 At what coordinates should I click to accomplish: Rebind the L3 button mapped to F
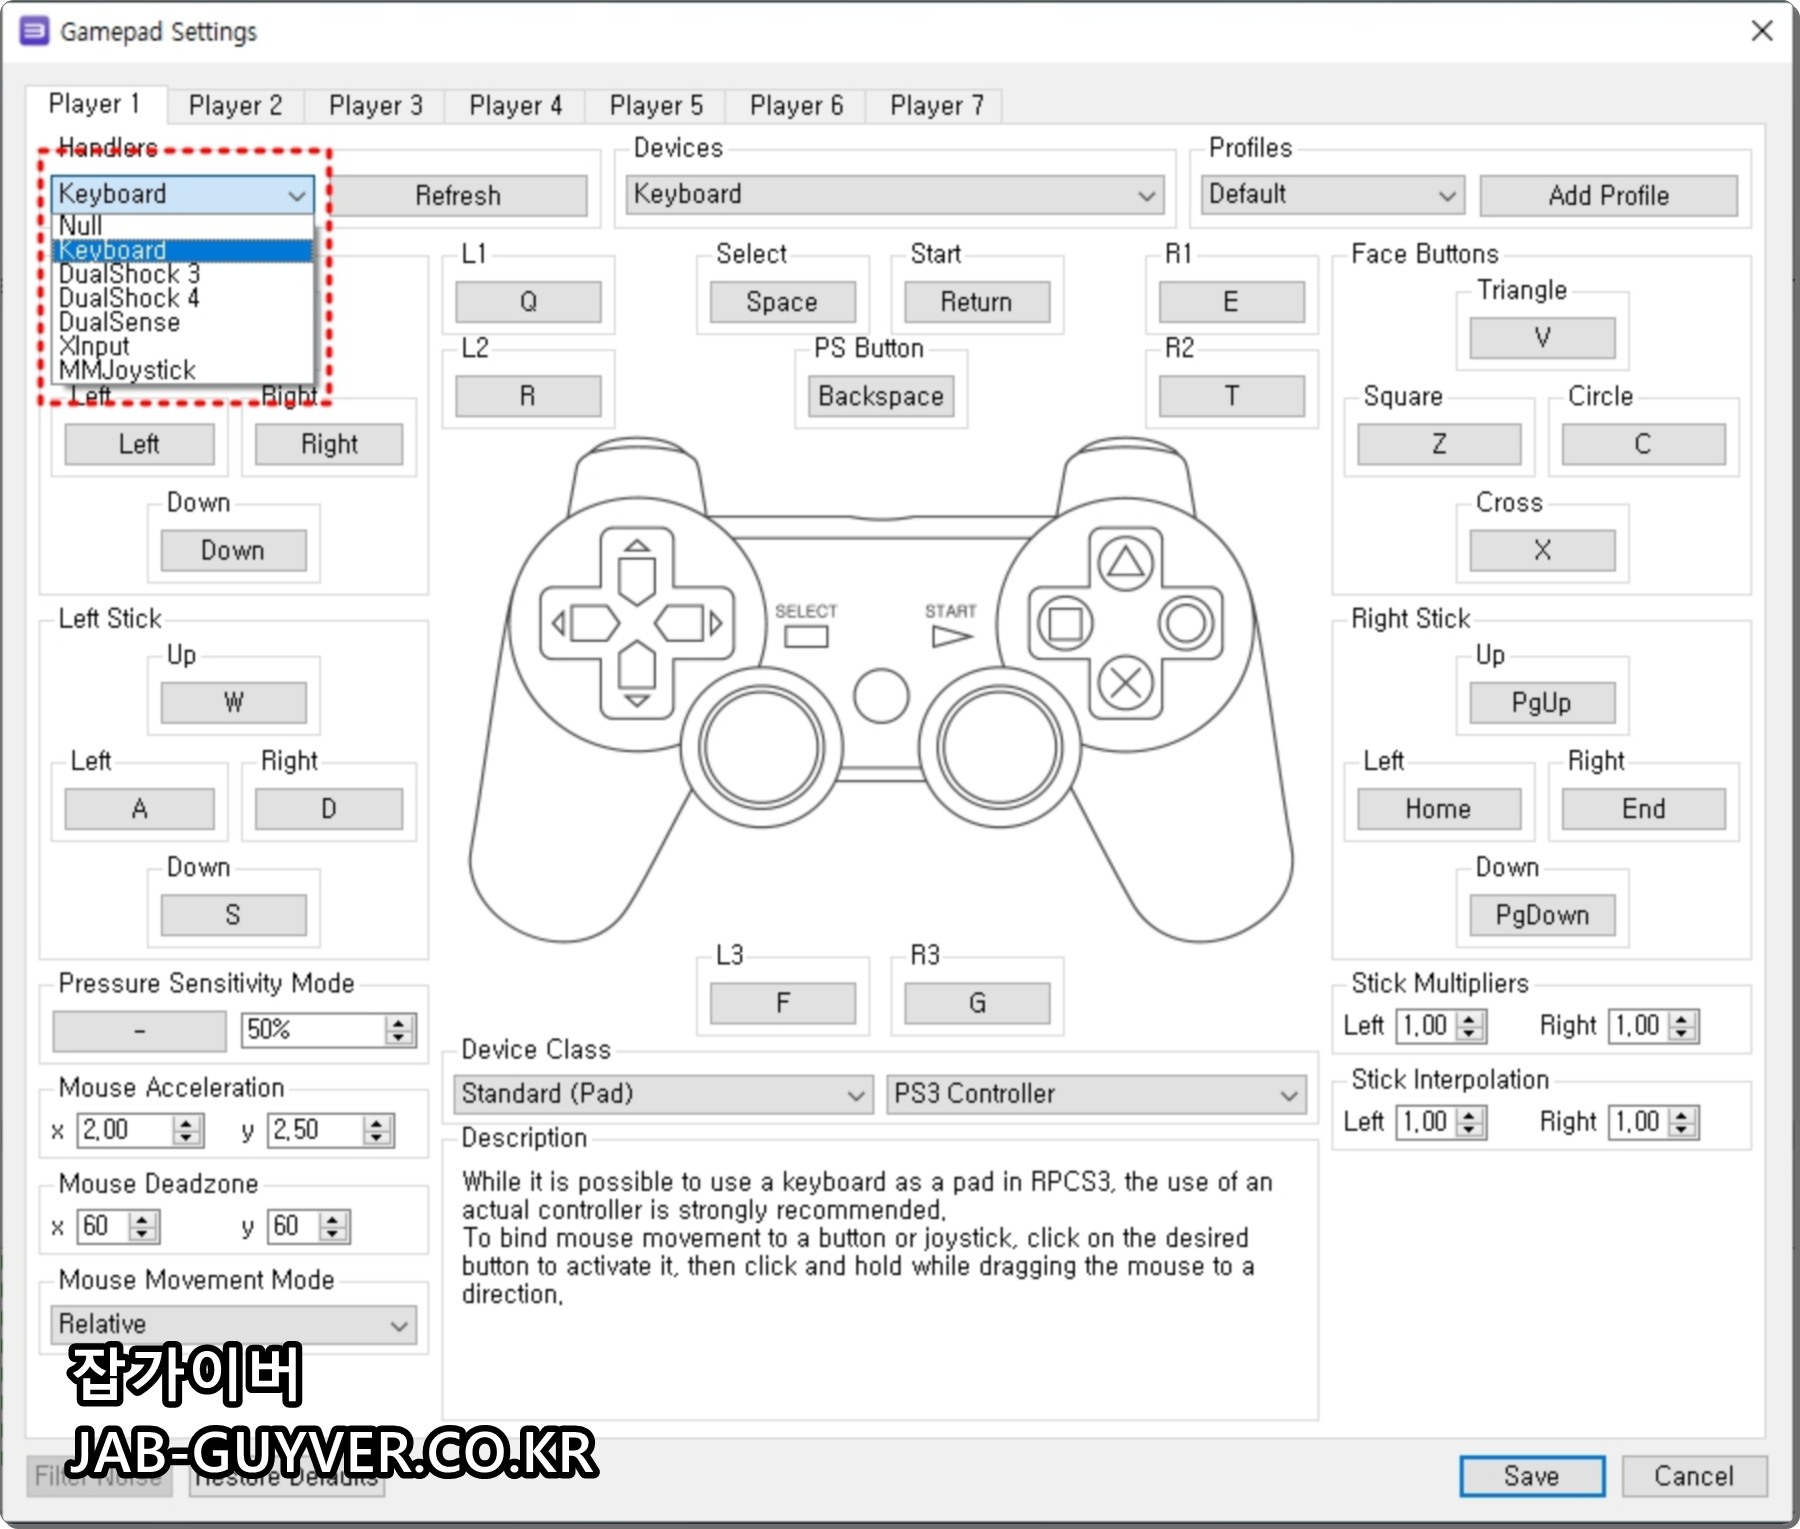782,1003
